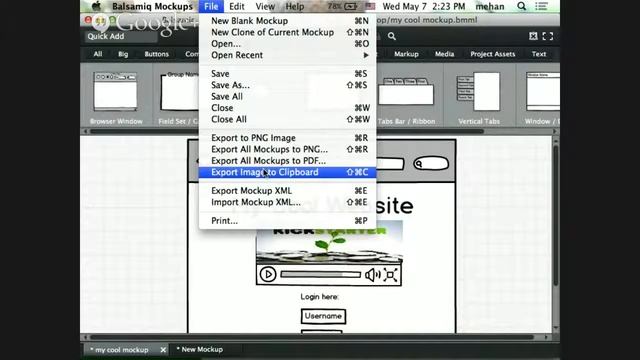The height and width of the screenshot is (360, 640).
Task: Show Project Assets category
Action: [493, 54]
